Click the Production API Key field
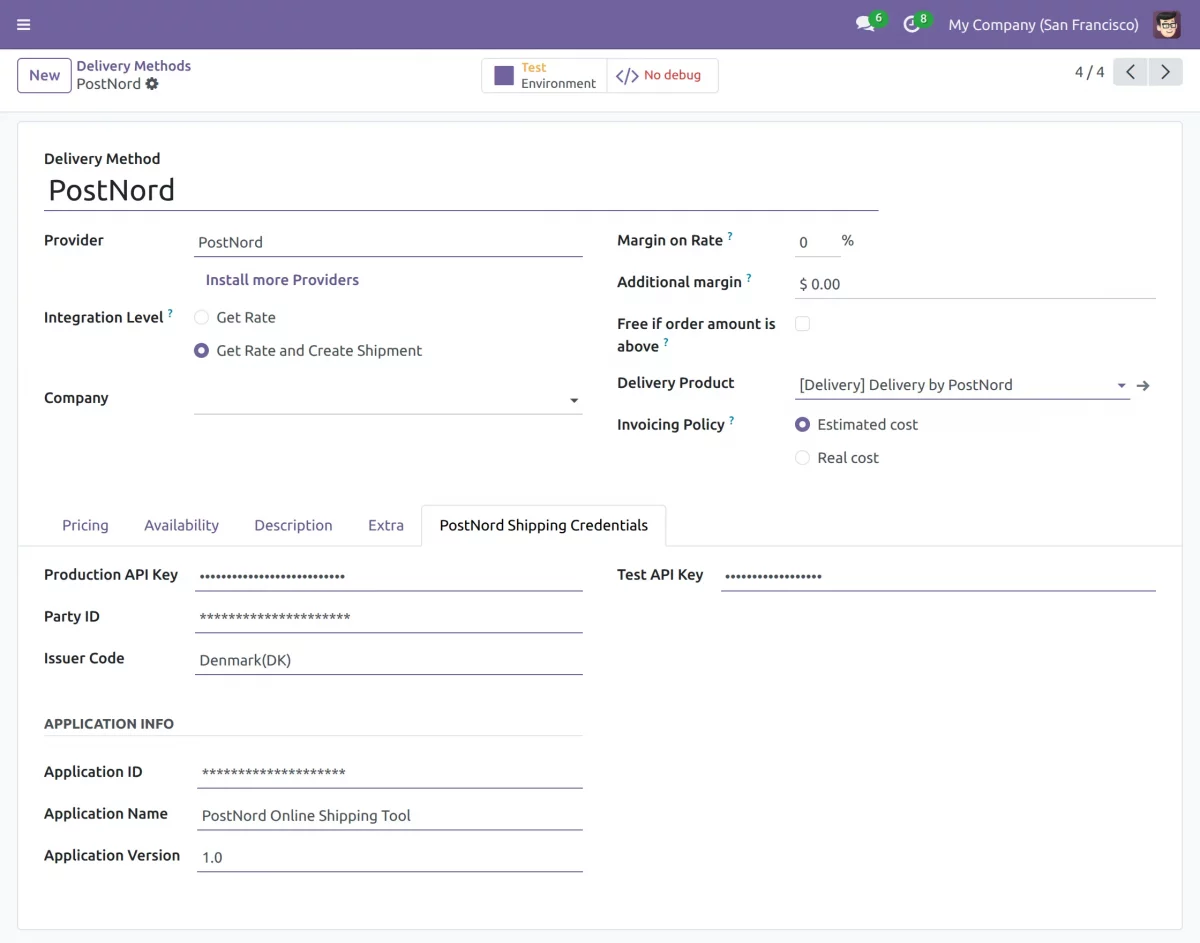The image size is (1200, 943). tap(388, 576)
